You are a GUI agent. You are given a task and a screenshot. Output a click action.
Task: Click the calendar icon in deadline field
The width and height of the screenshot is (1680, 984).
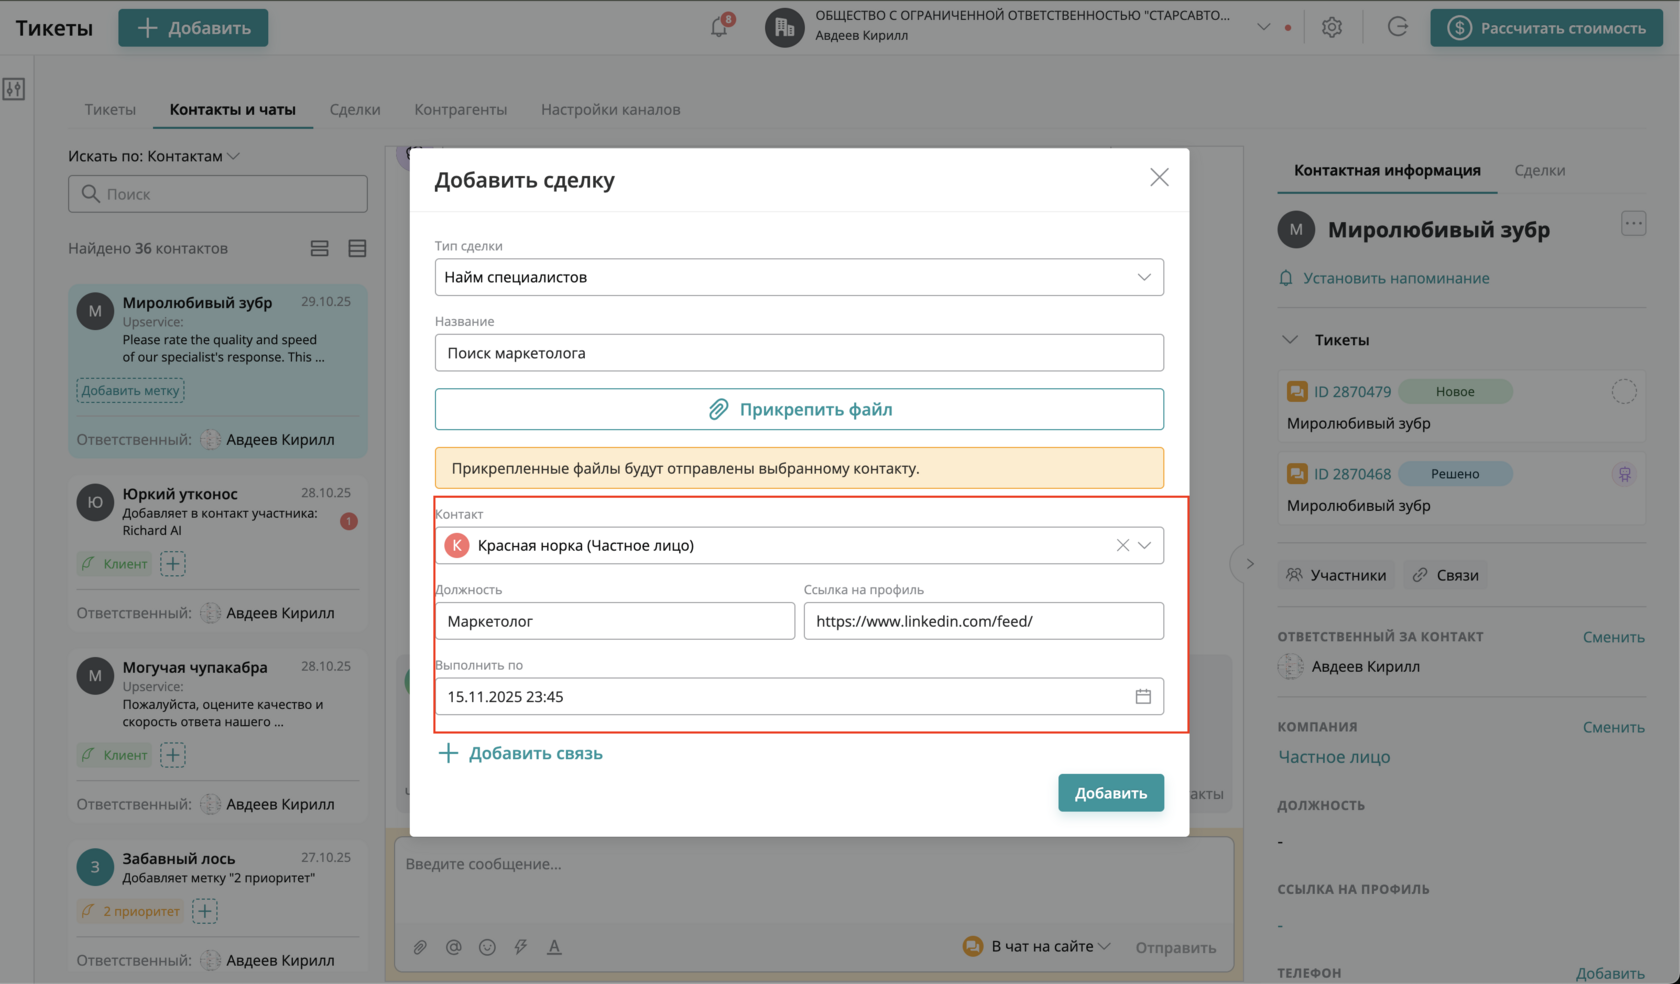1143,696
